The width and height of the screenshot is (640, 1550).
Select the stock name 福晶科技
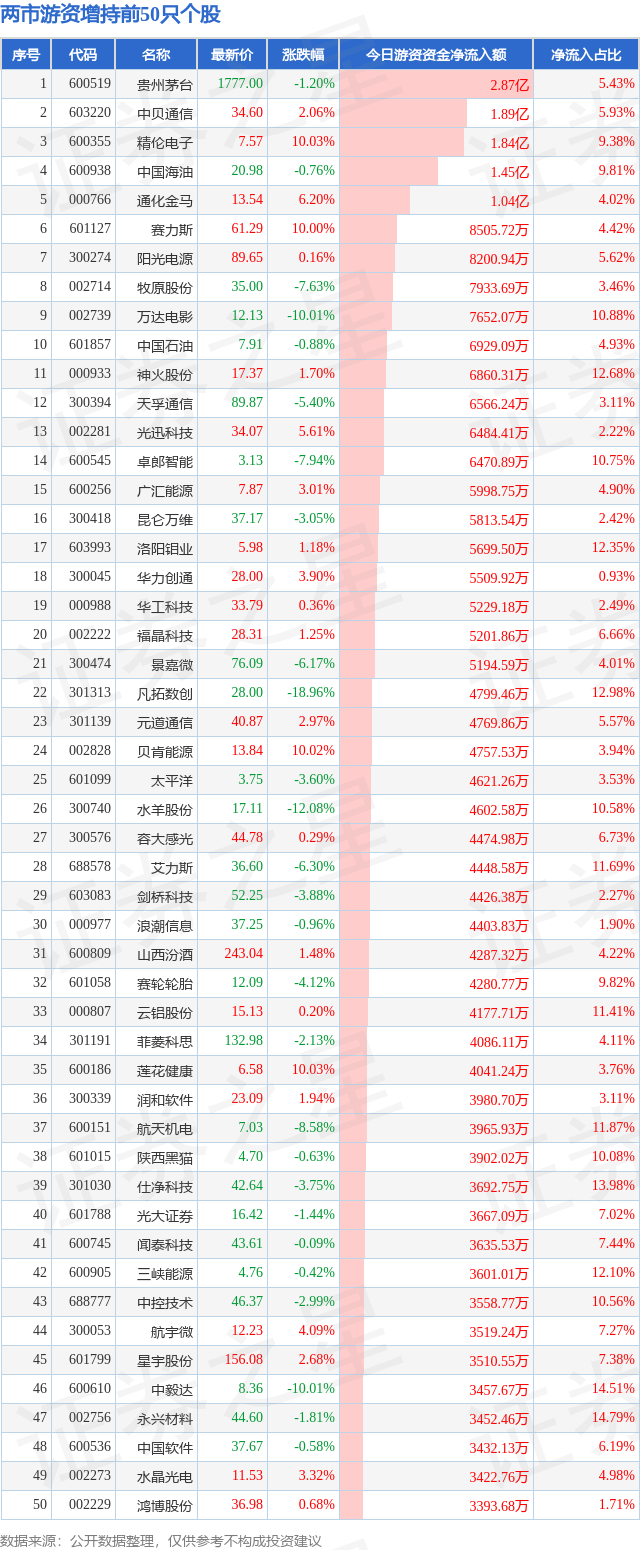pos(166,635)
